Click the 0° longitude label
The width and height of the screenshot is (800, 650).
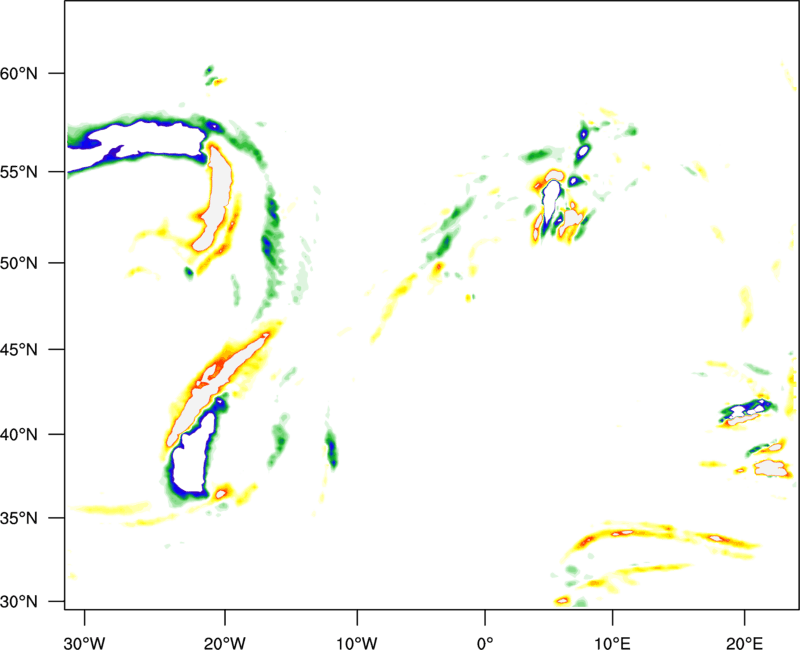[485, 643]
